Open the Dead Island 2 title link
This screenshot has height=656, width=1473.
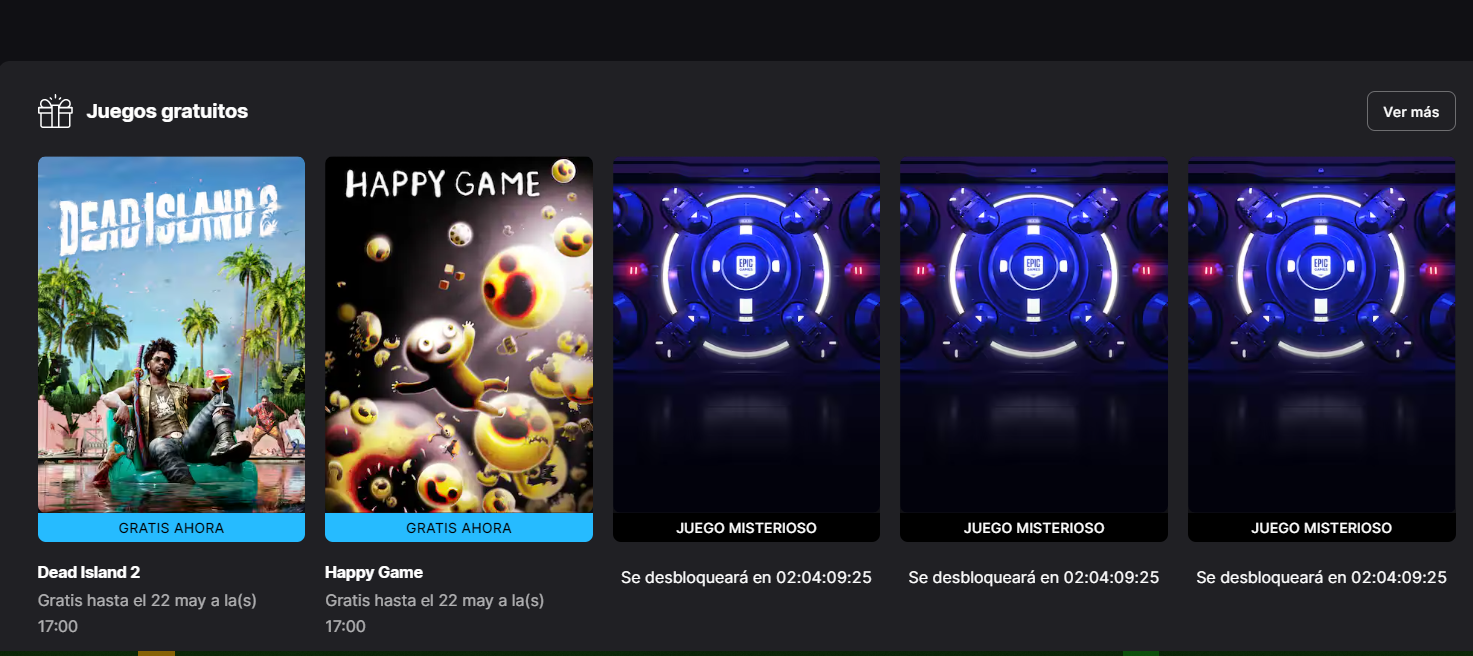click(x=89, y=572)
